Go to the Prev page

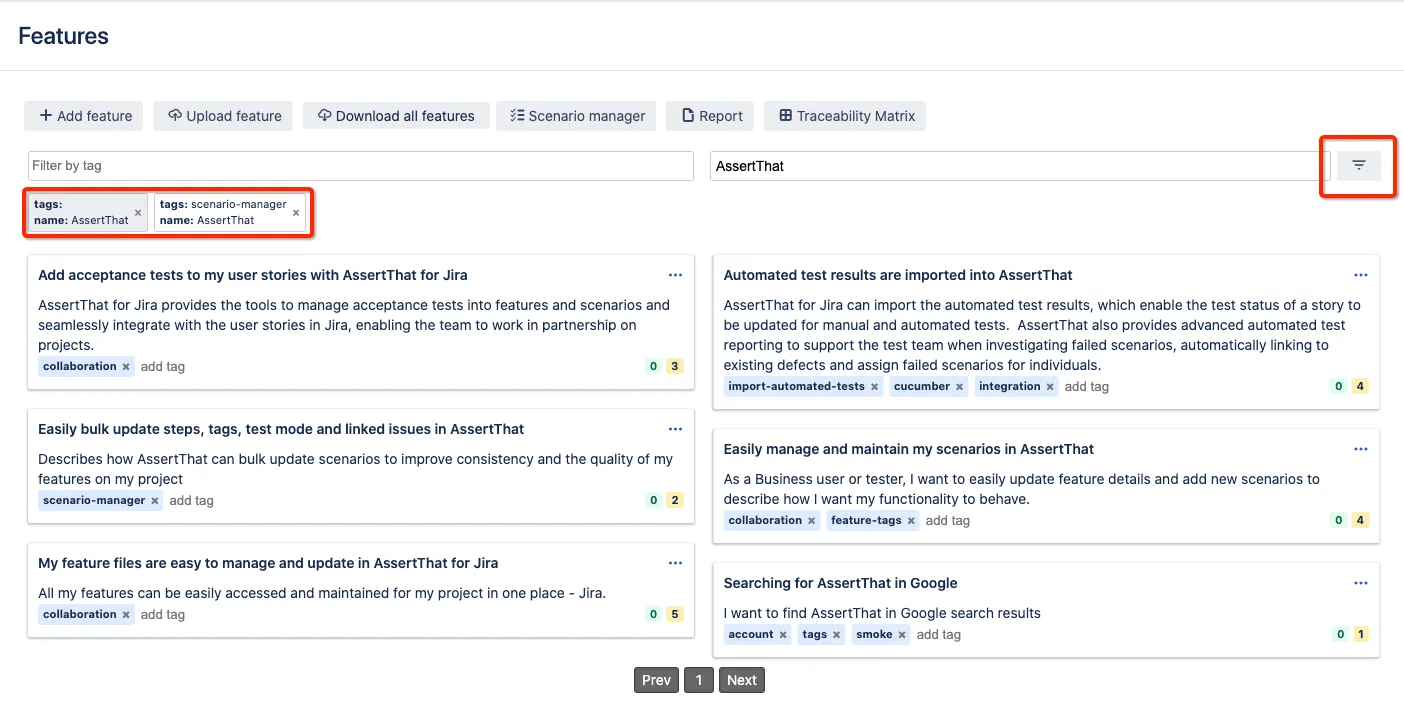coord(656,680)
